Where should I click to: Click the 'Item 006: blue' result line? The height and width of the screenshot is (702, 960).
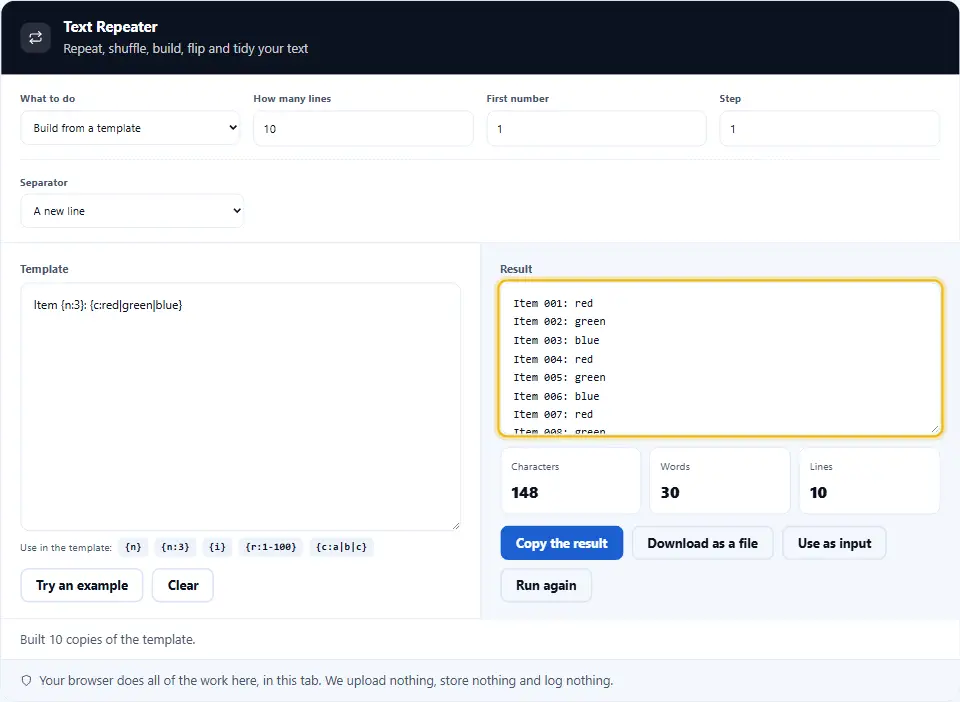click(x=556, y=397)
